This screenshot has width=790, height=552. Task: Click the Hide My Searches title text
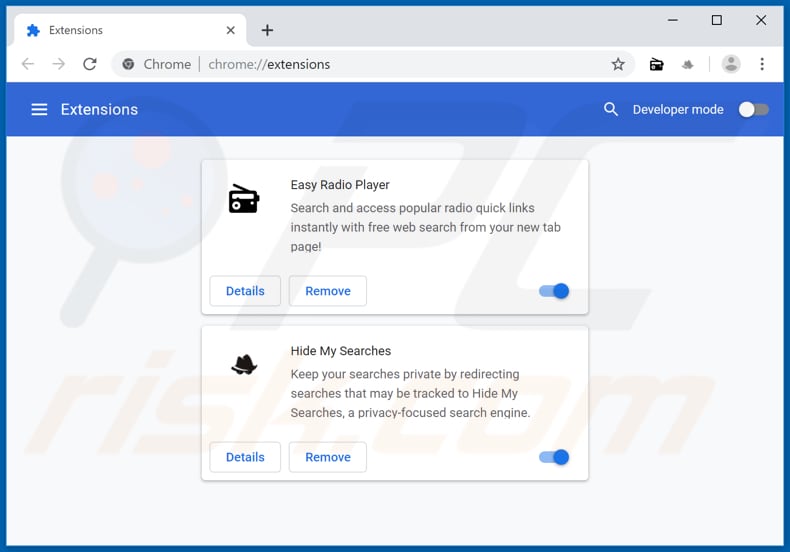[341, 351]
